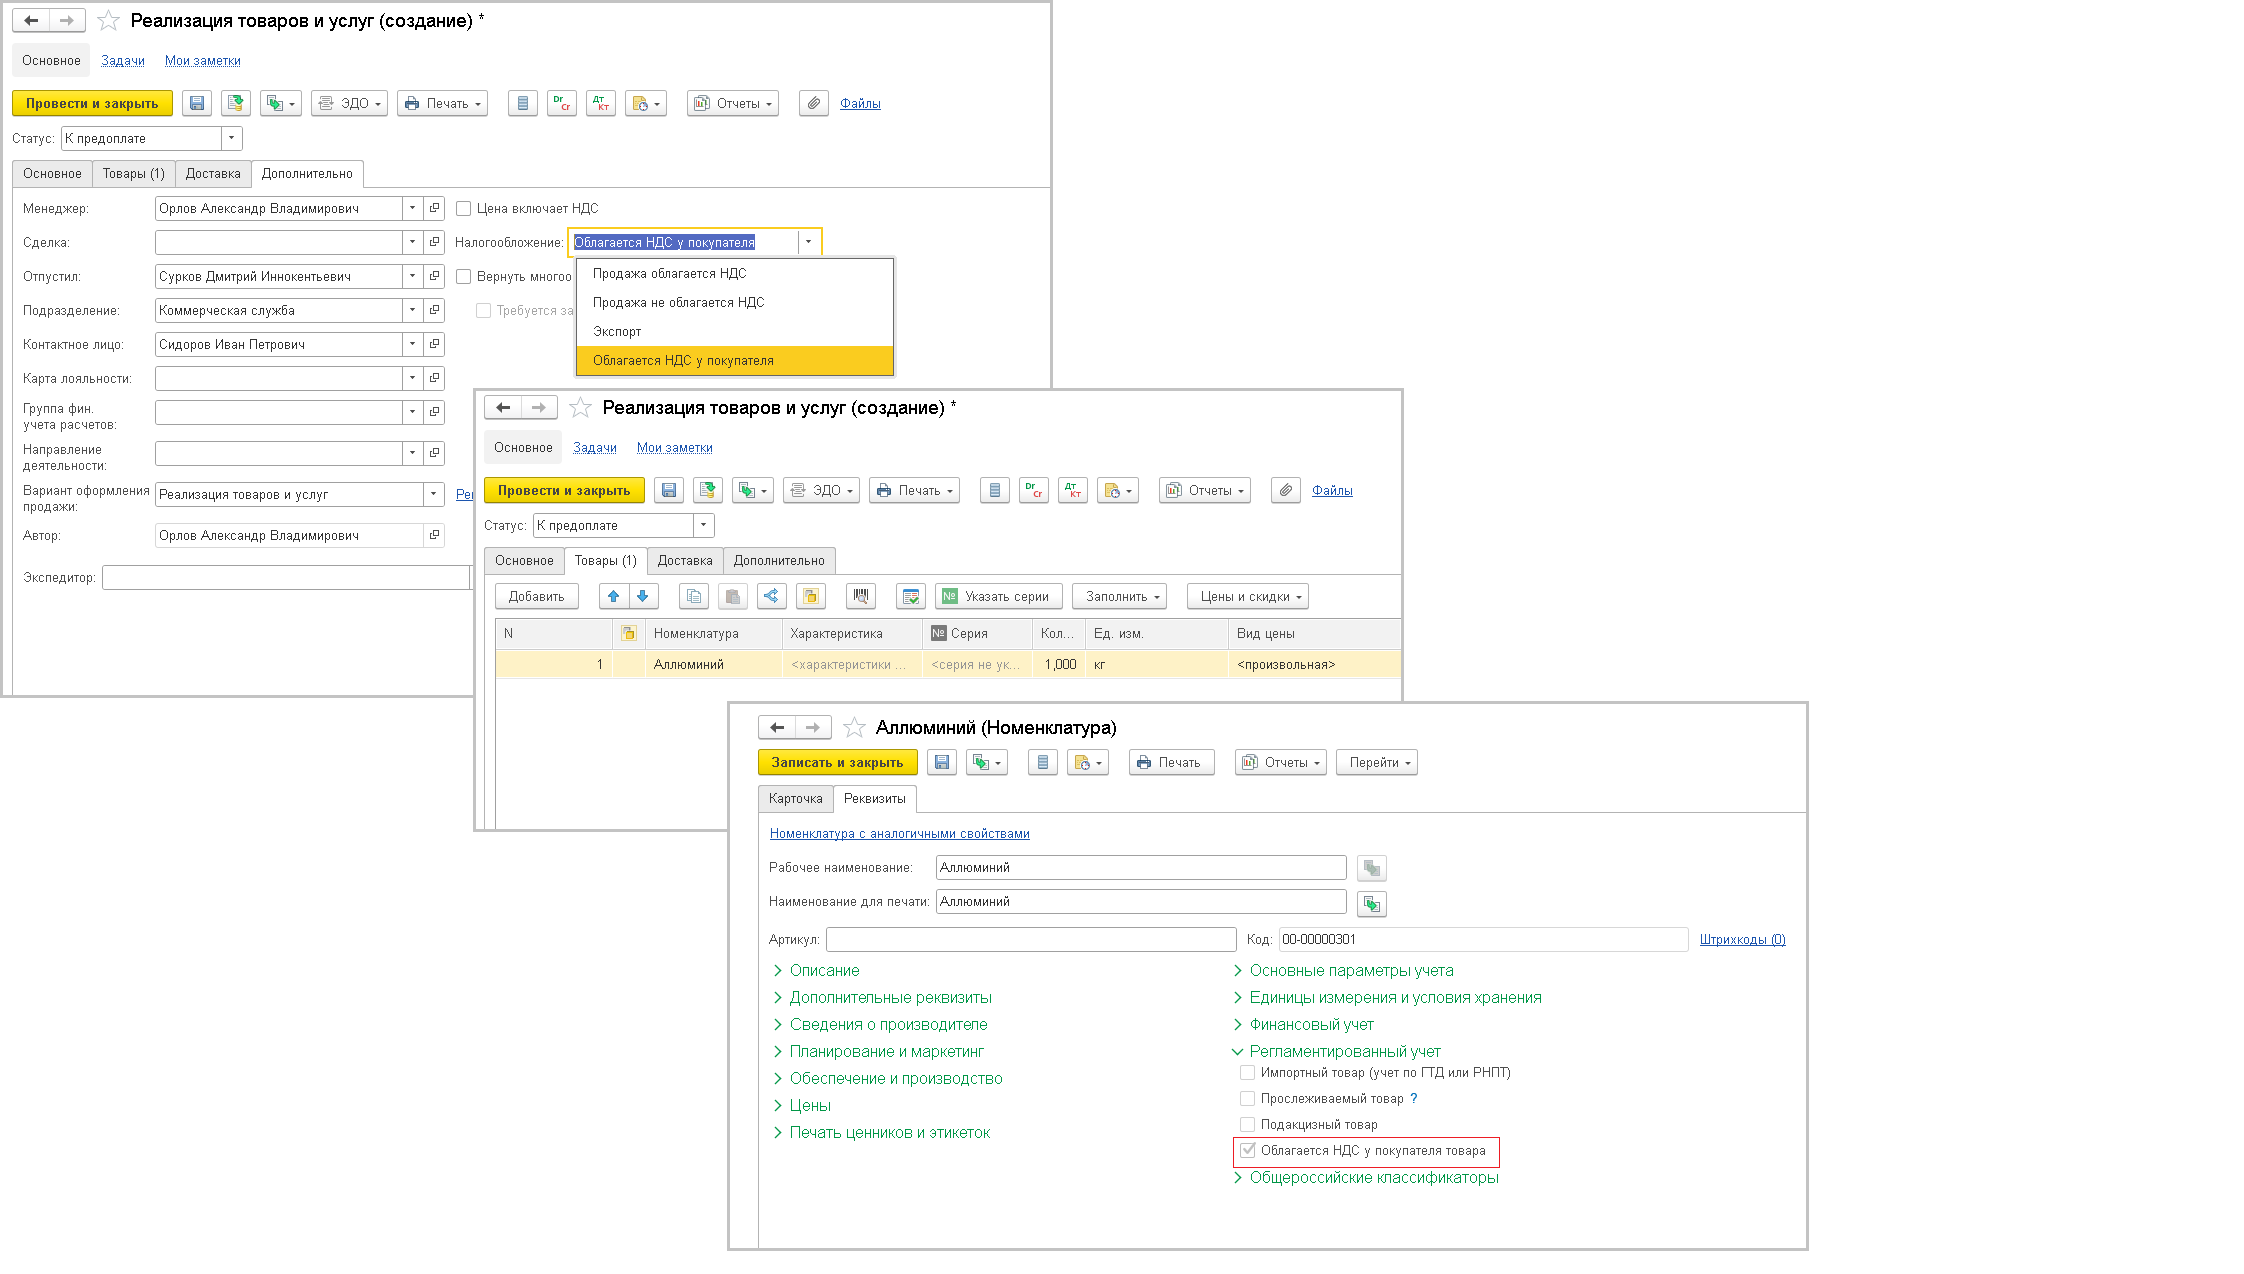This screenshot has height=1274, width=2244.
Task: Click the Указать серии button
Action: (x=999, y=597)
